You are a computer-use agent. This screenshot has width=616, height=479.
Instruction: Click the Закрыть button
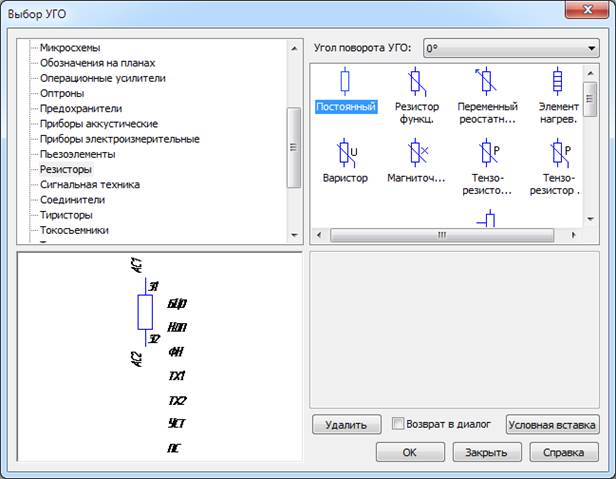(487, 452)
